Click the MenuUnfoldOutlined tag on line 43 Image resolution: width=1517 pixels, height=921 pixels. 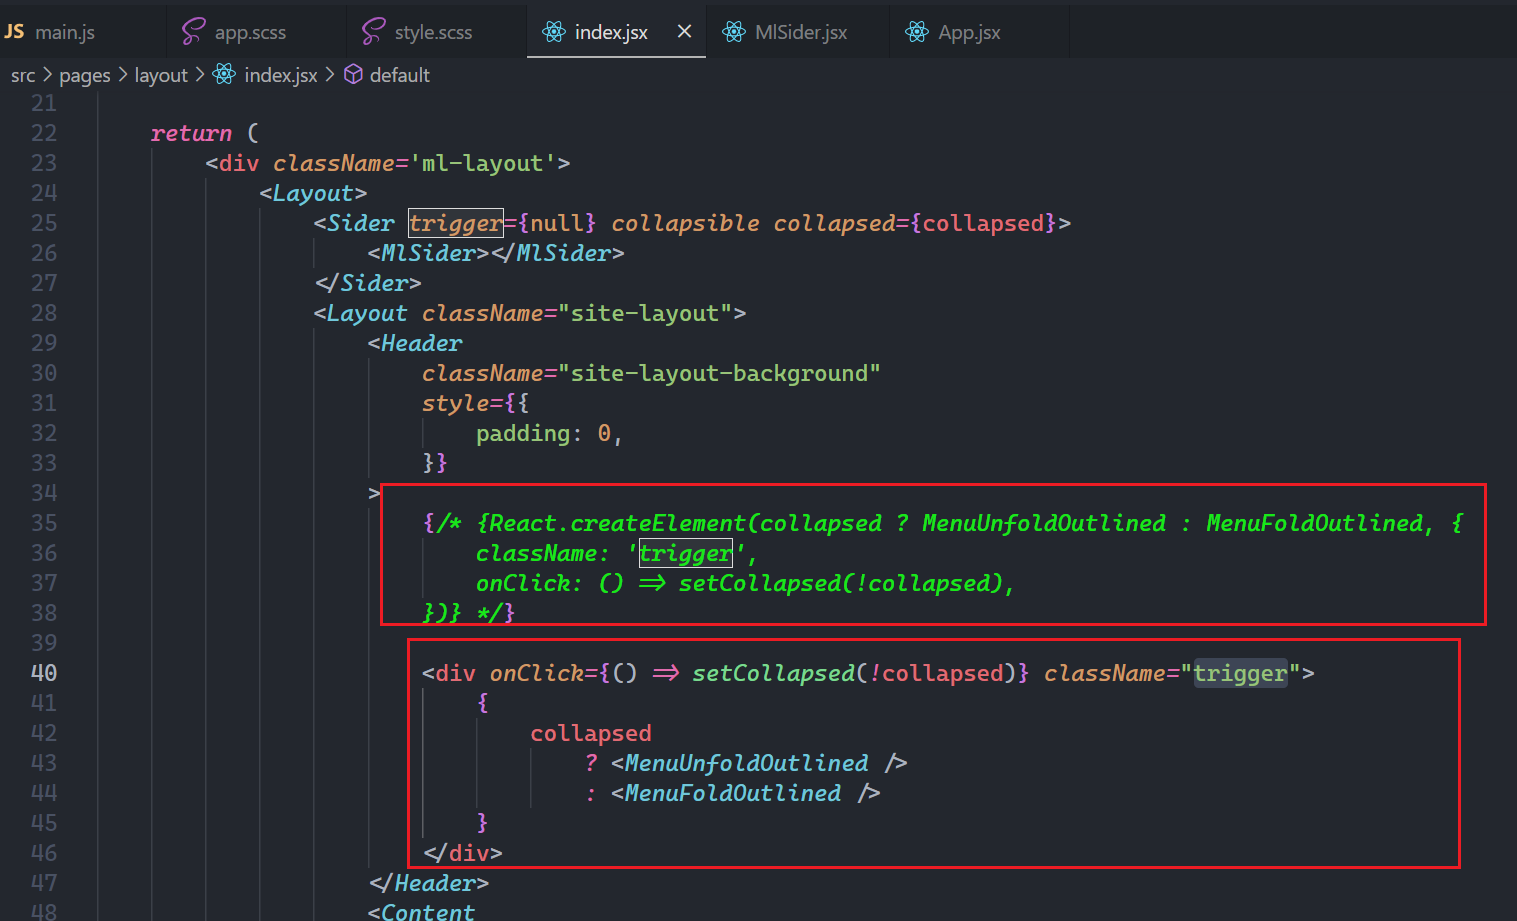(759, 763)
